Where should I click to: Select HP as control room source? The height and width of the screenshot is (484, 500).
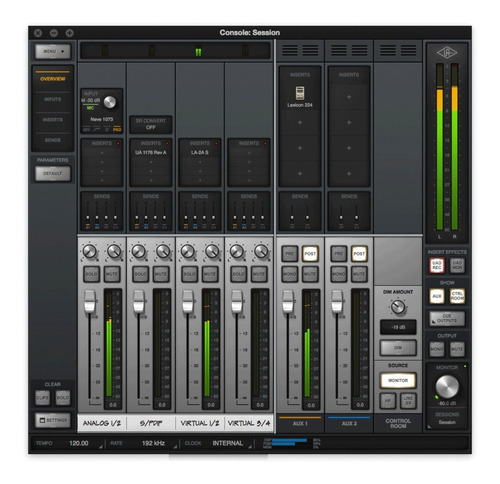388,401
